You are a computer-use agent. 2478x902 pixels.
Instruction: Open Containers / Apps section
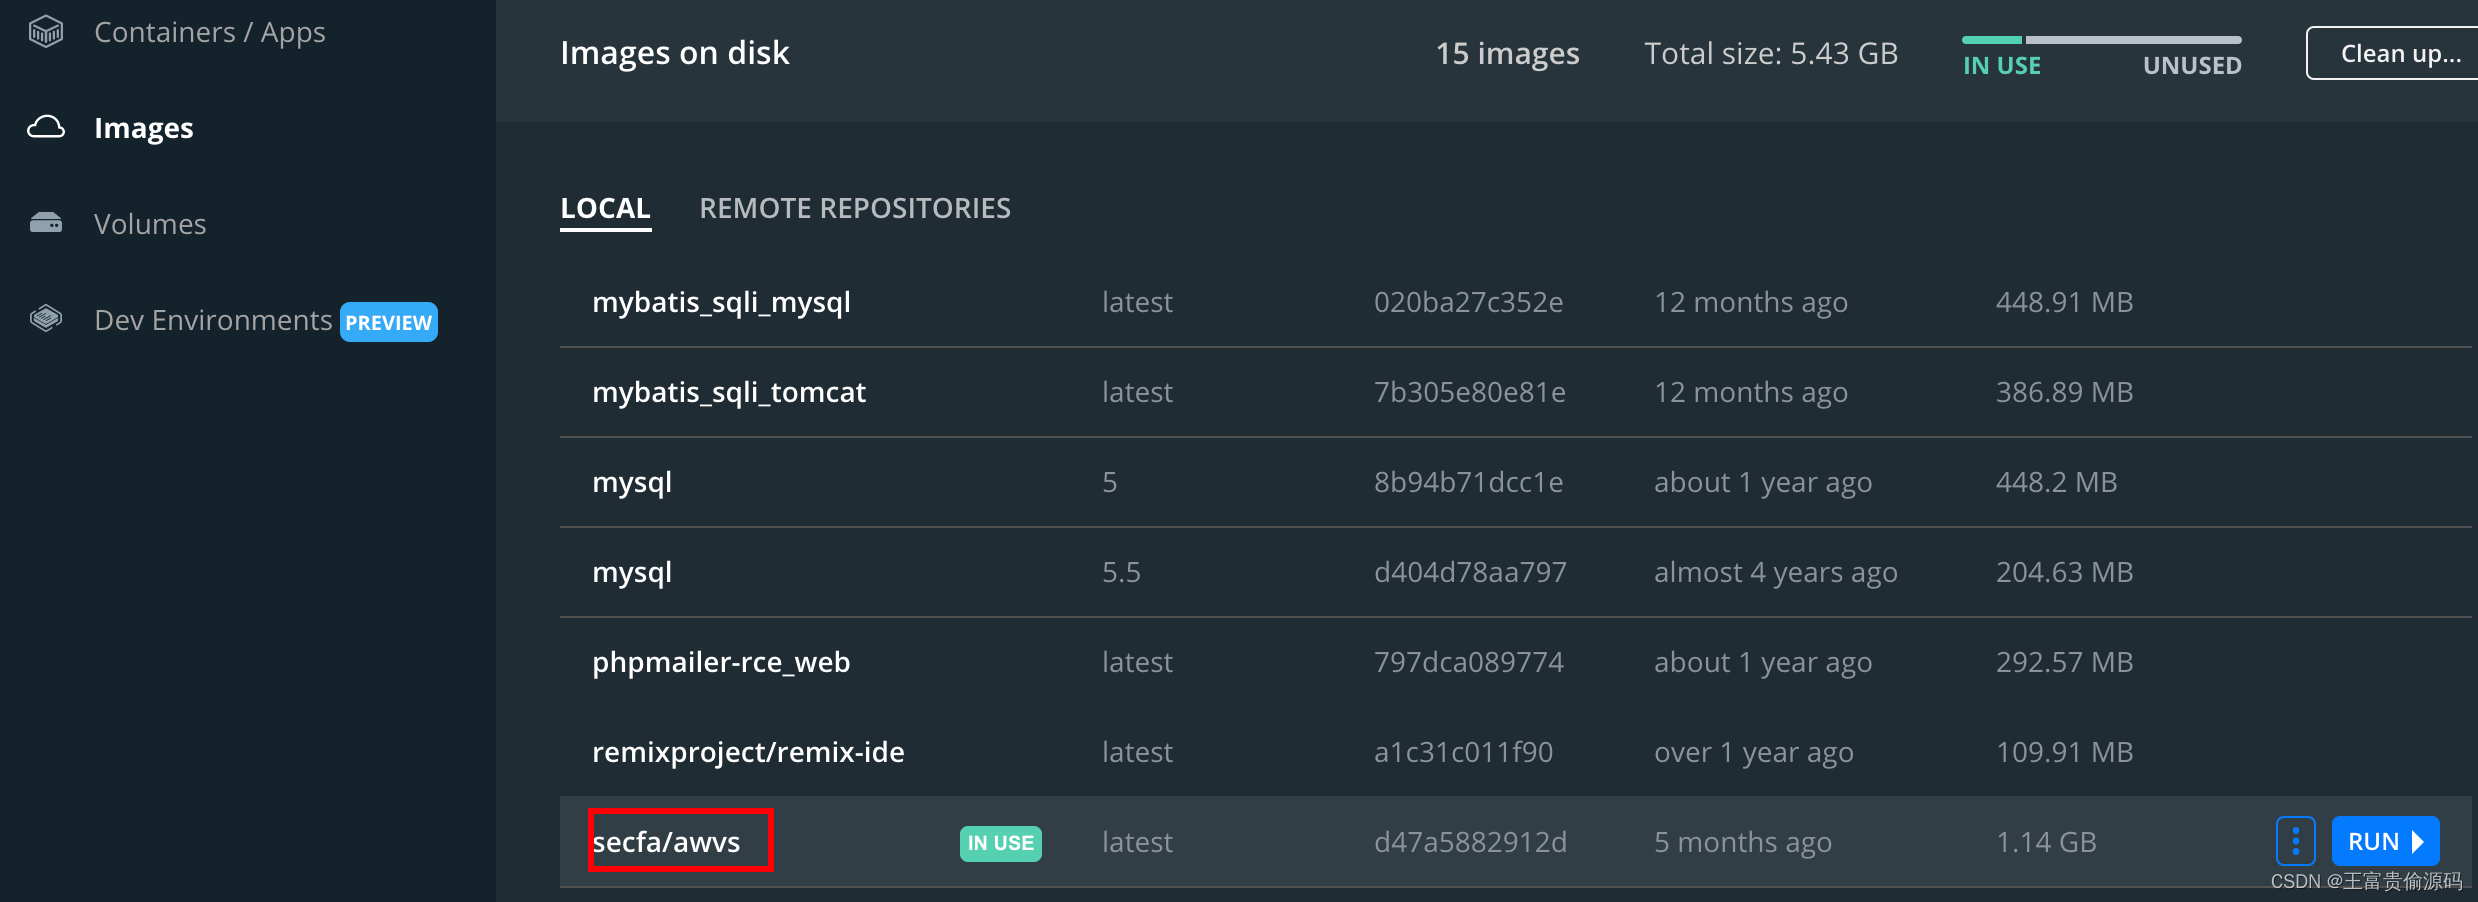(x=209, y=32)
